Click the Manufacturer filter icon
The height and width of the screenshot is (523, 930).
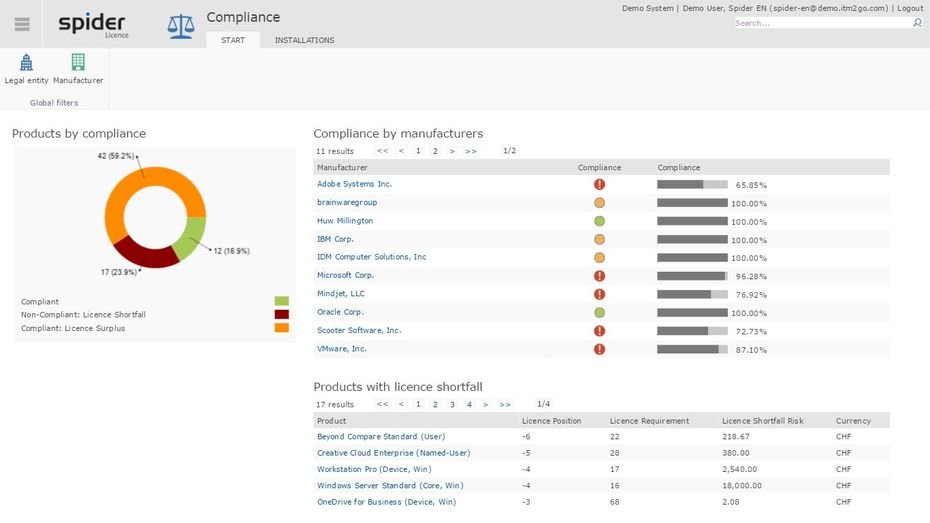(78, 63)
